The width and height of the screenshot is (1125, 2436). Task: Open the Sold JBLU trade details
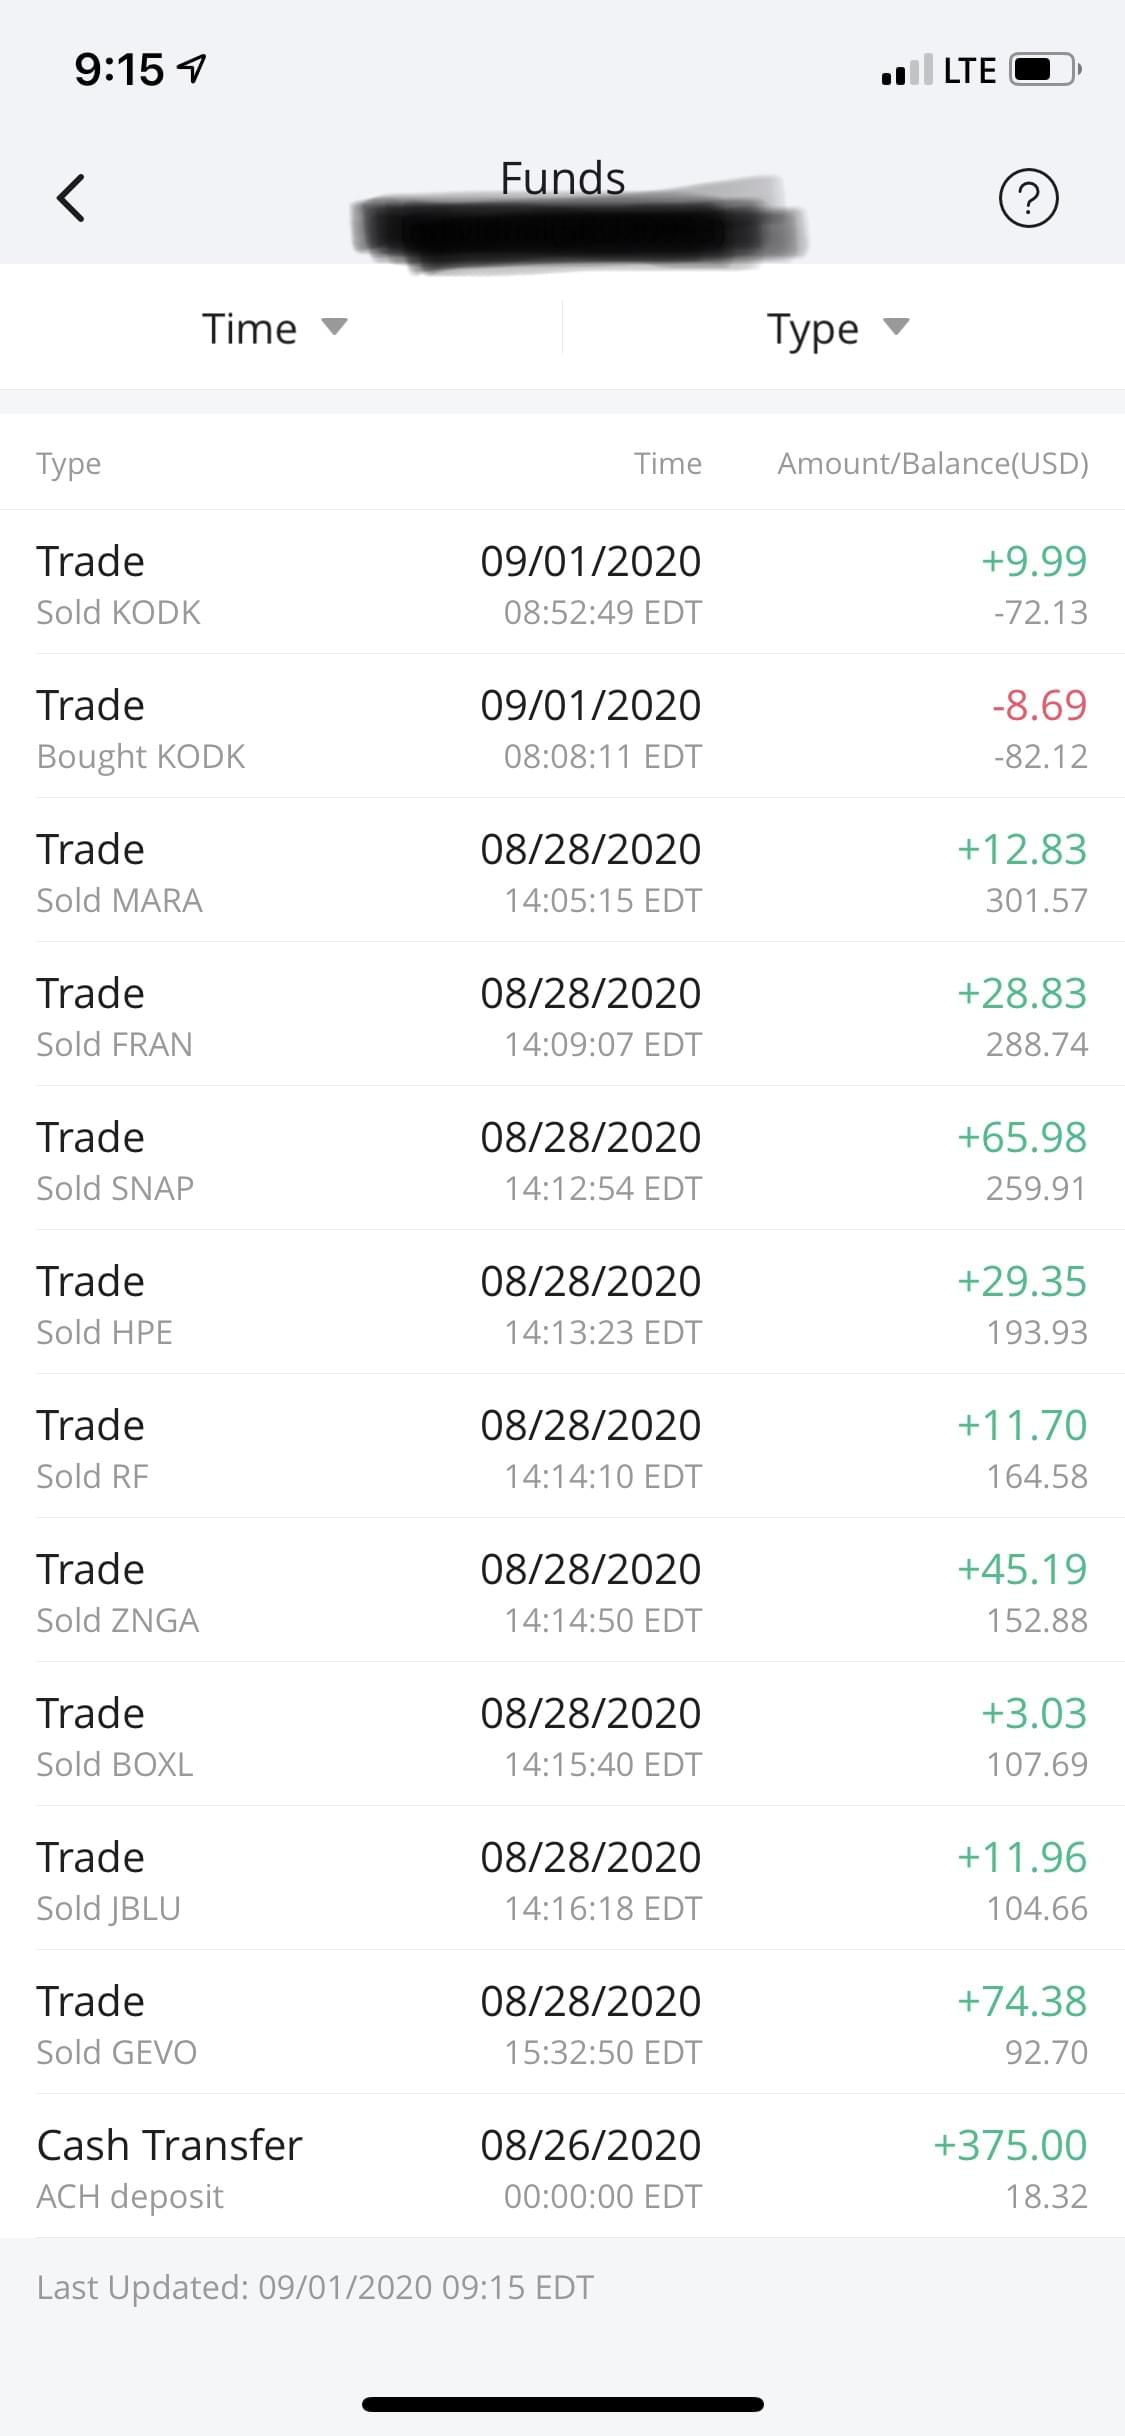(562, 1880)
